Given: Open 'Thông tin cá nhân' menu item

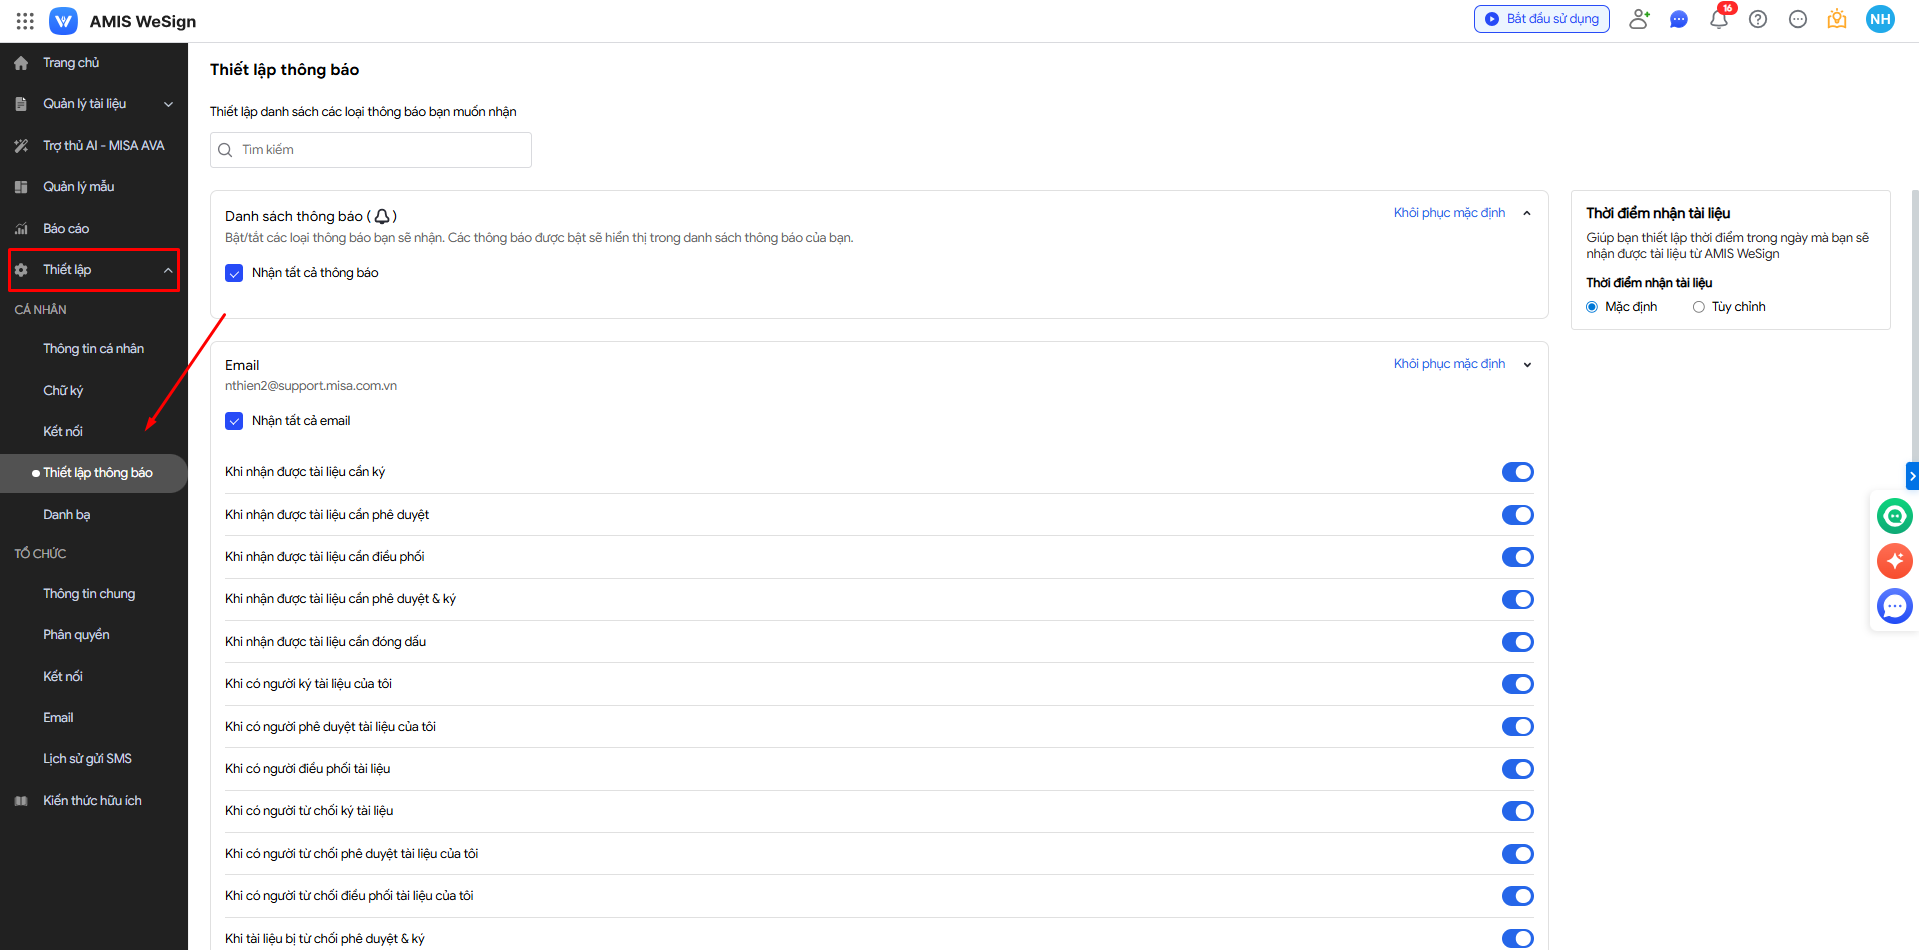Looking at the screenshot, I should (93, 349).
